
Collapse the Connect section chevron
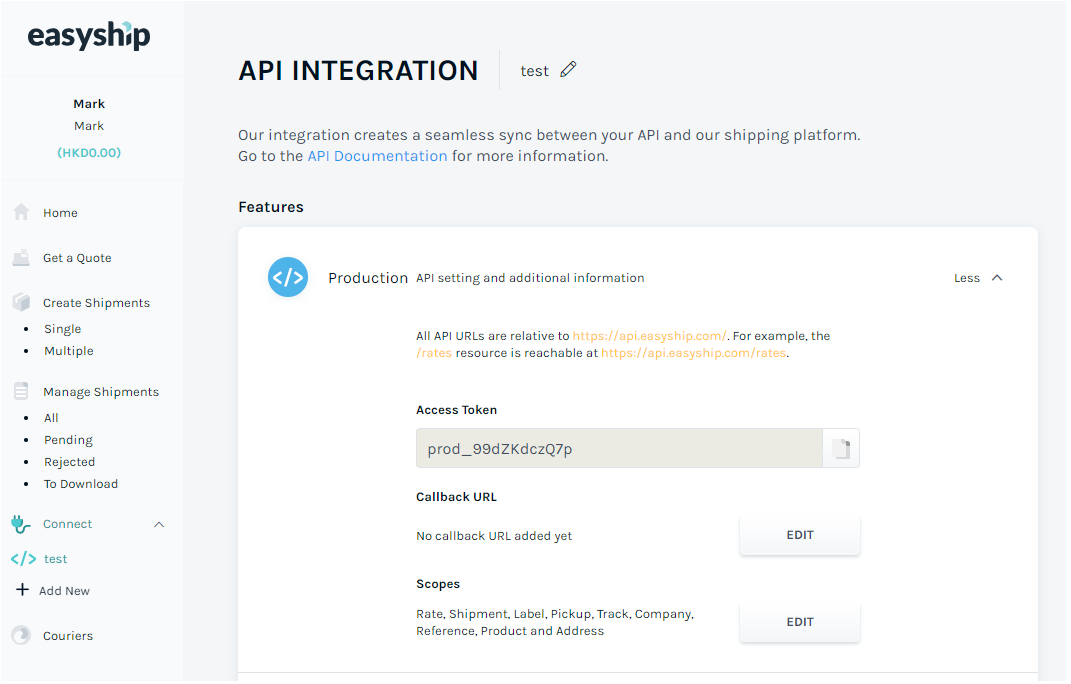(x=159, y=524)
